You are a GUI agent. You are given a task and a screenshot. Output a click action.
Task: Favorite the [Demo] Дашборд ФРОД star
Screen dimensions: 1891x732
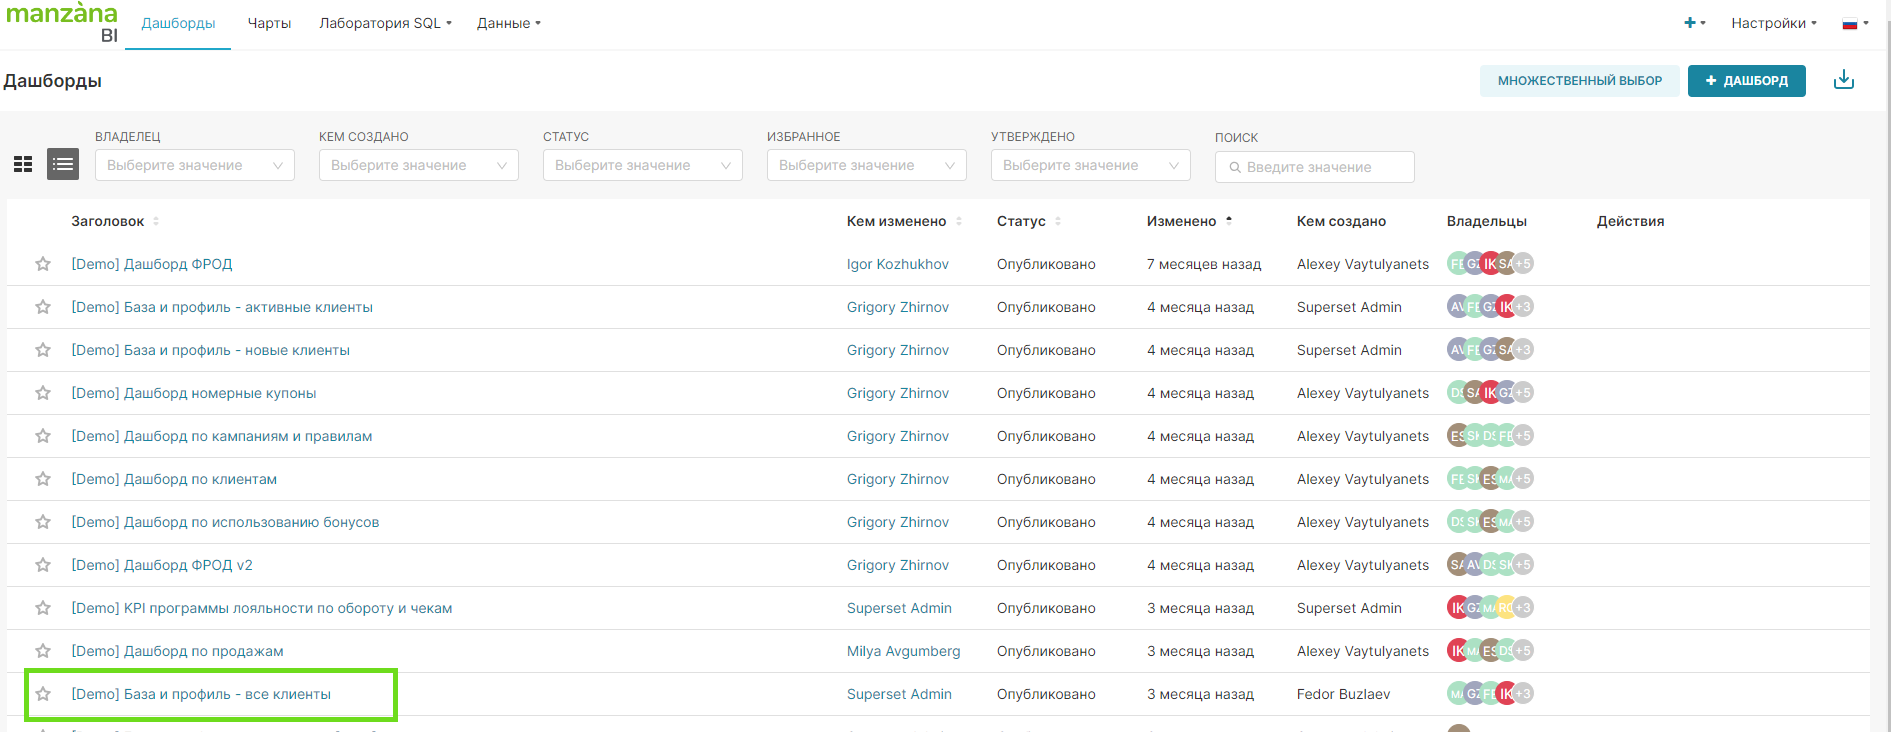tap(43, 264)
